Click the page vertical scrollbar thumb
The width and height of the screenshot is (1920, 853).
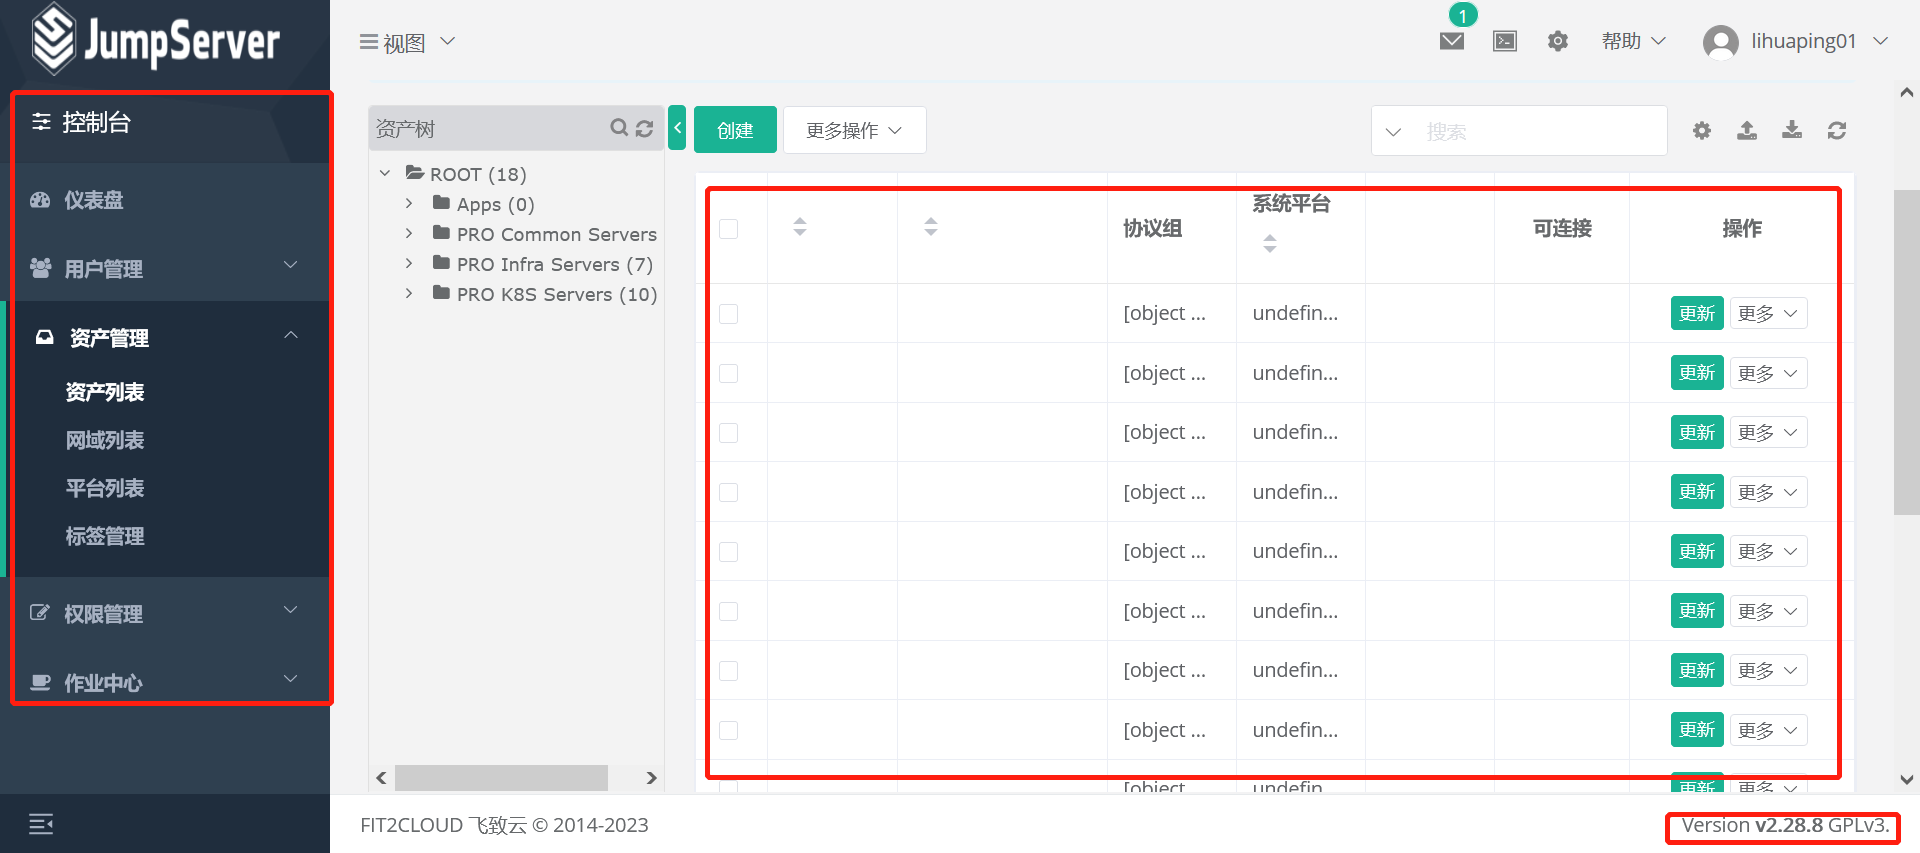click(x=1906, y=352)
